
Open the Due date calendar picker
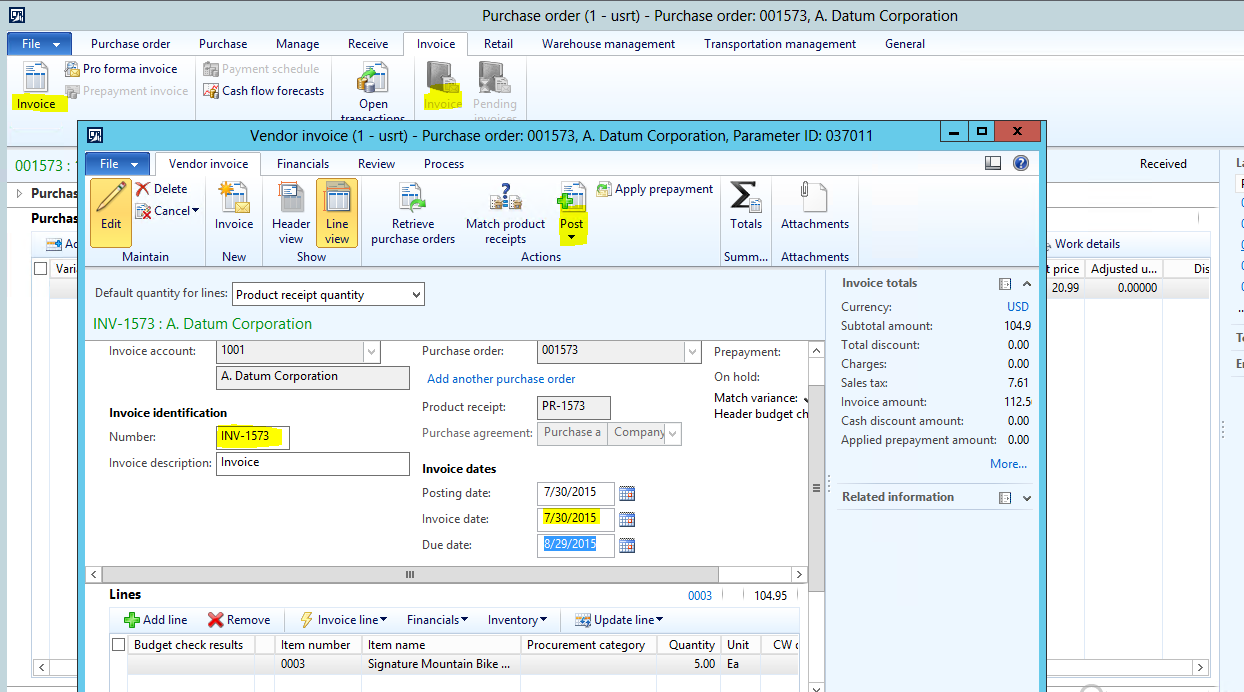pos(627,545)
